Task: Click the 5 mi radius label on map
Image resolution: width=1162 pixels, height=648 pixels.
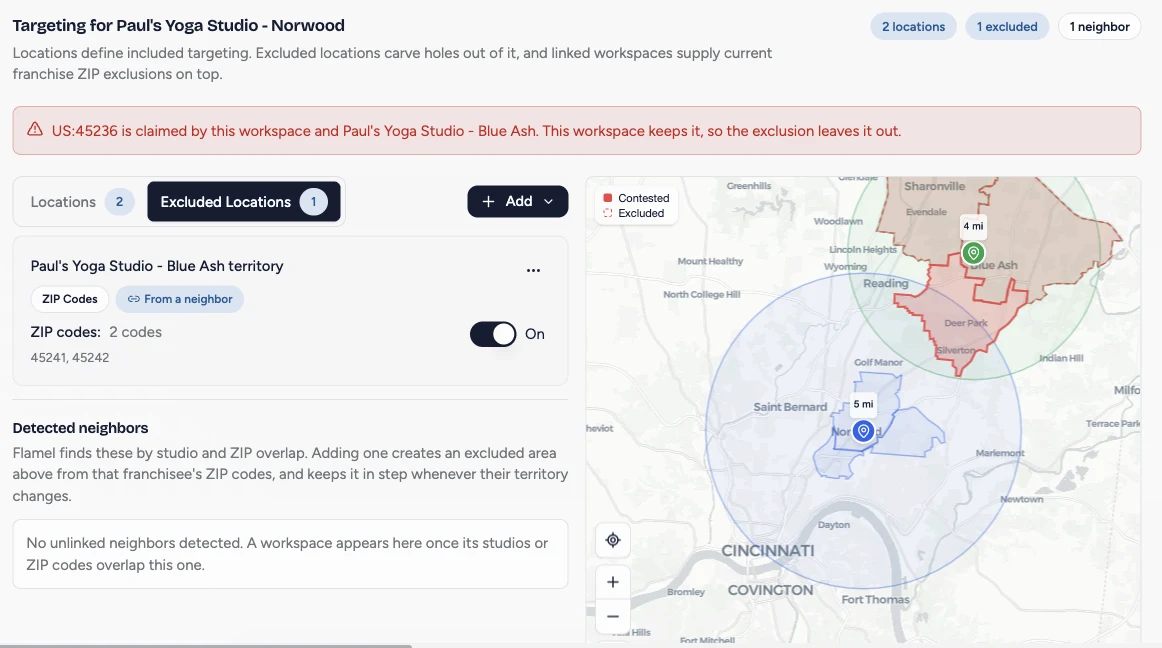Action: (x=863, y=404)
